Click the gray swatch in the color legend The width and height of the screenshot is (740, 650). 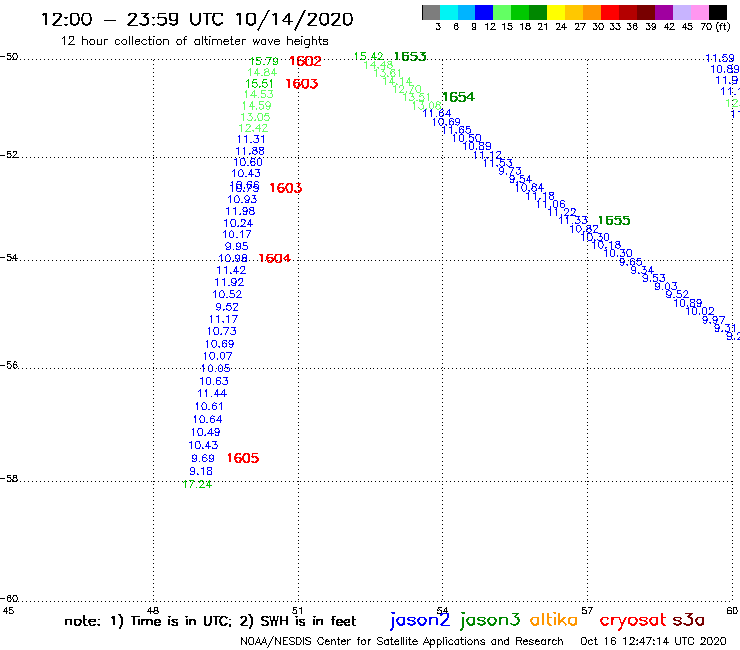[431, 12]
